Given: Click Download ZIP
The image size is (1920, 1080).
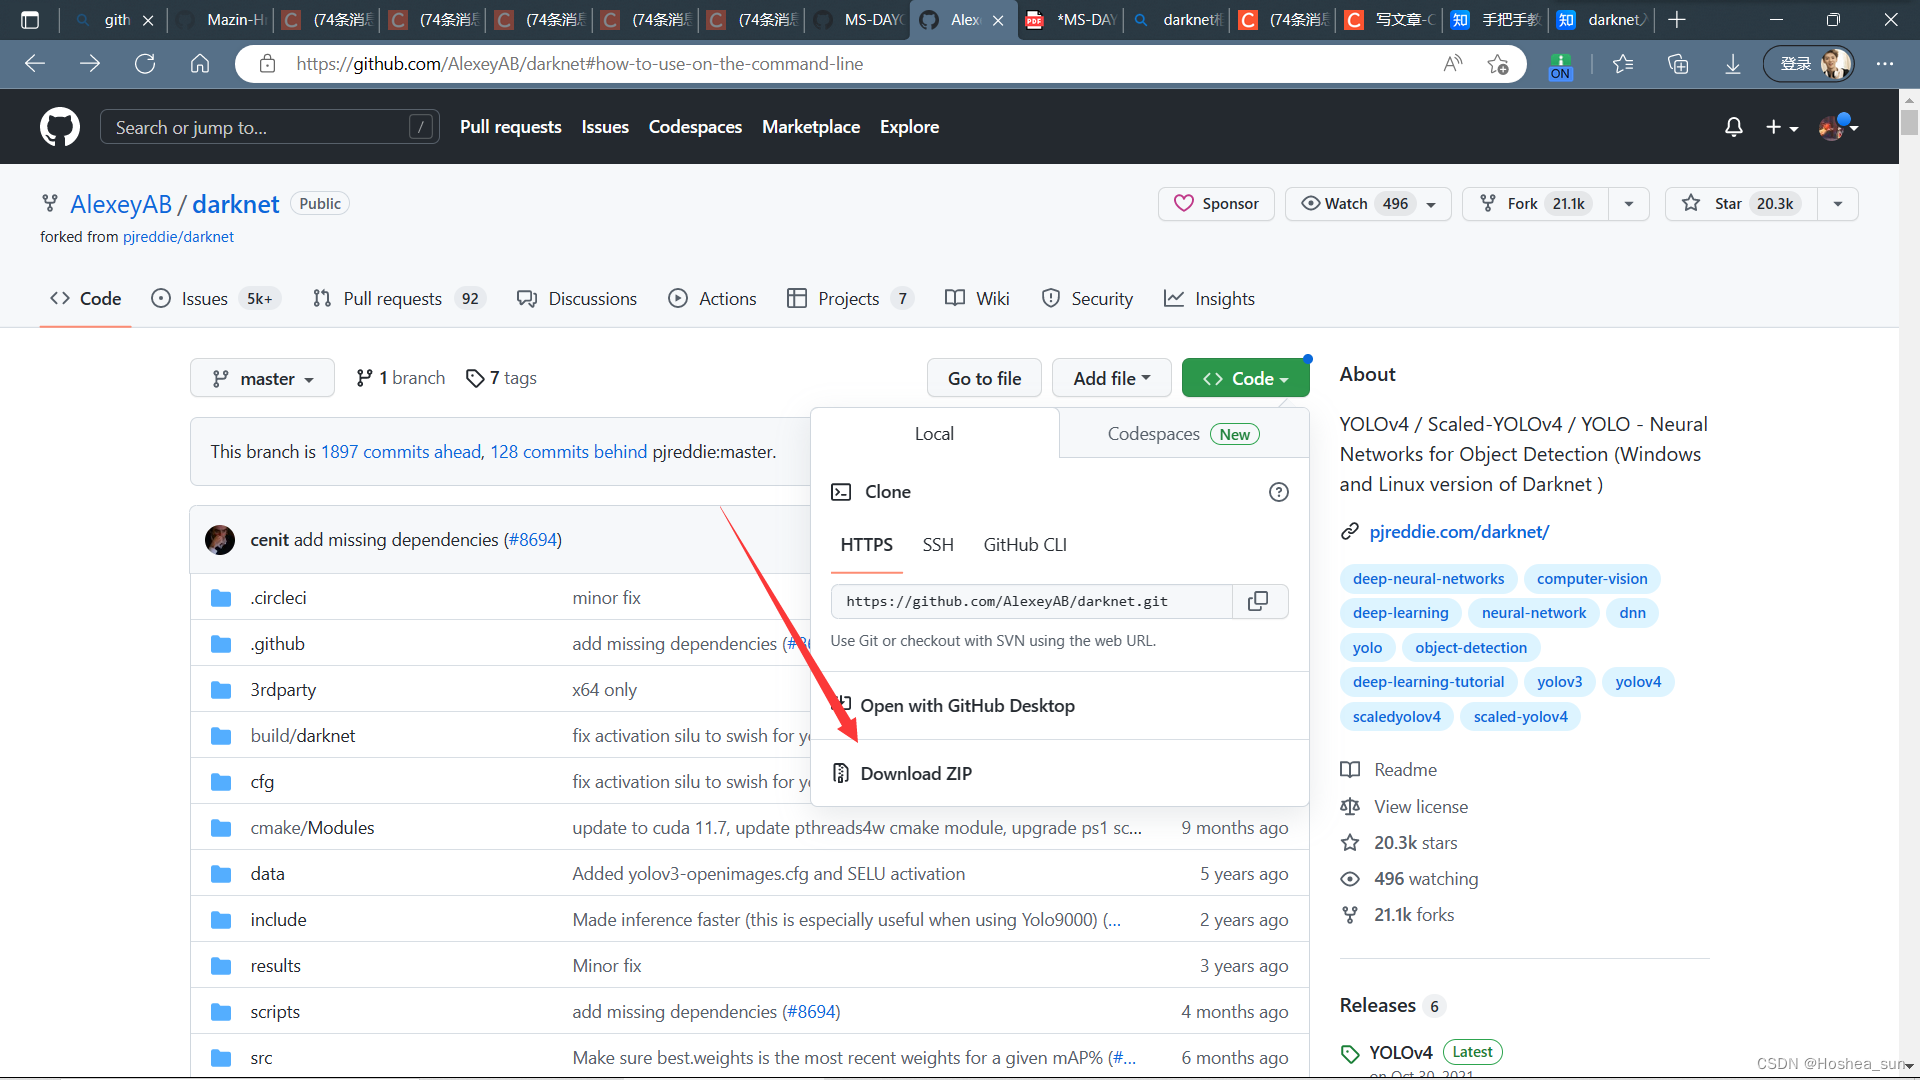Looking at the screenshot, I should pos(915,774).
